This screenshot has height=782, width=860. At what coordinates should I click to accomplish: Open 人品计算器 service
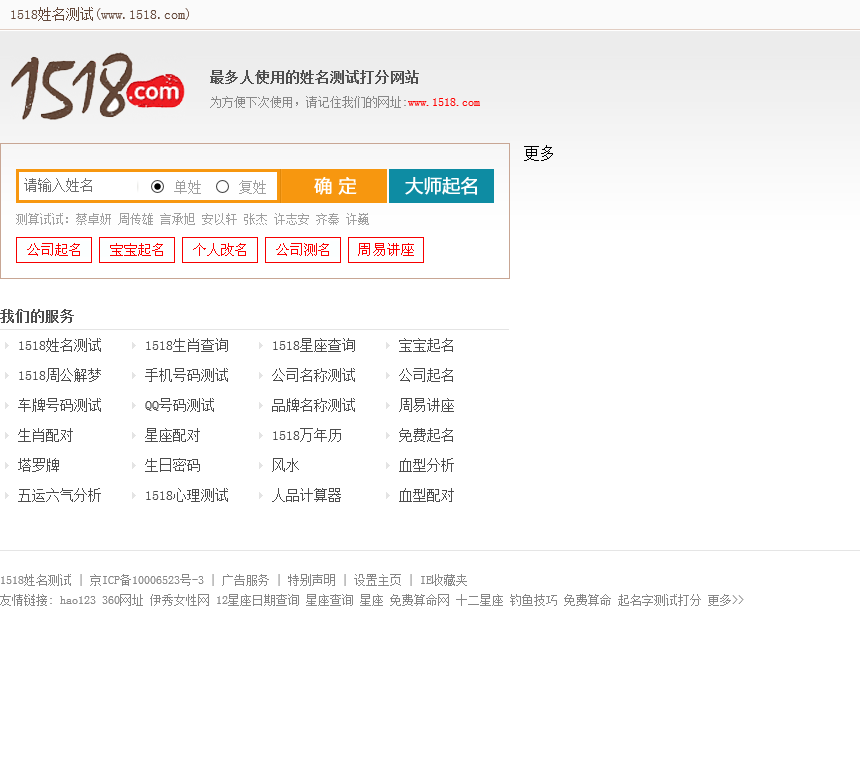[307, 496]
